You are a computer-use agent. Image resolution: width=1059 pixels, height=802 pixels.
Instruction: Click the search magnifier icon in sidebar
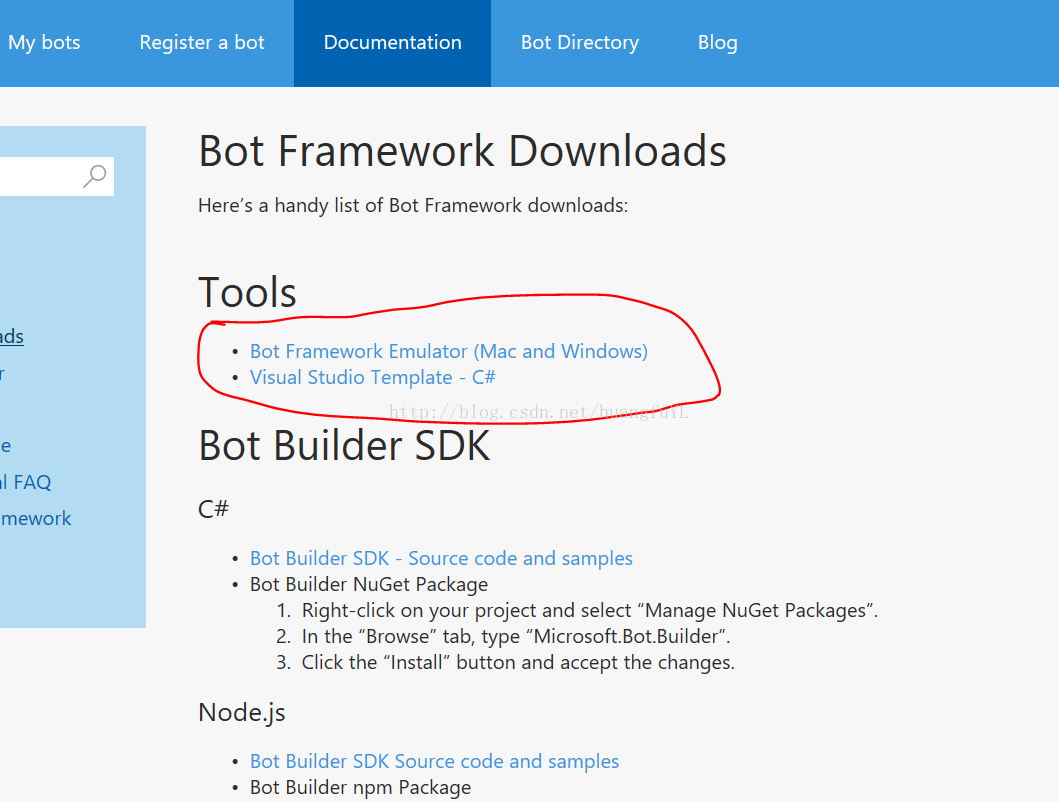pyautogui.click(x=95, y=176)
